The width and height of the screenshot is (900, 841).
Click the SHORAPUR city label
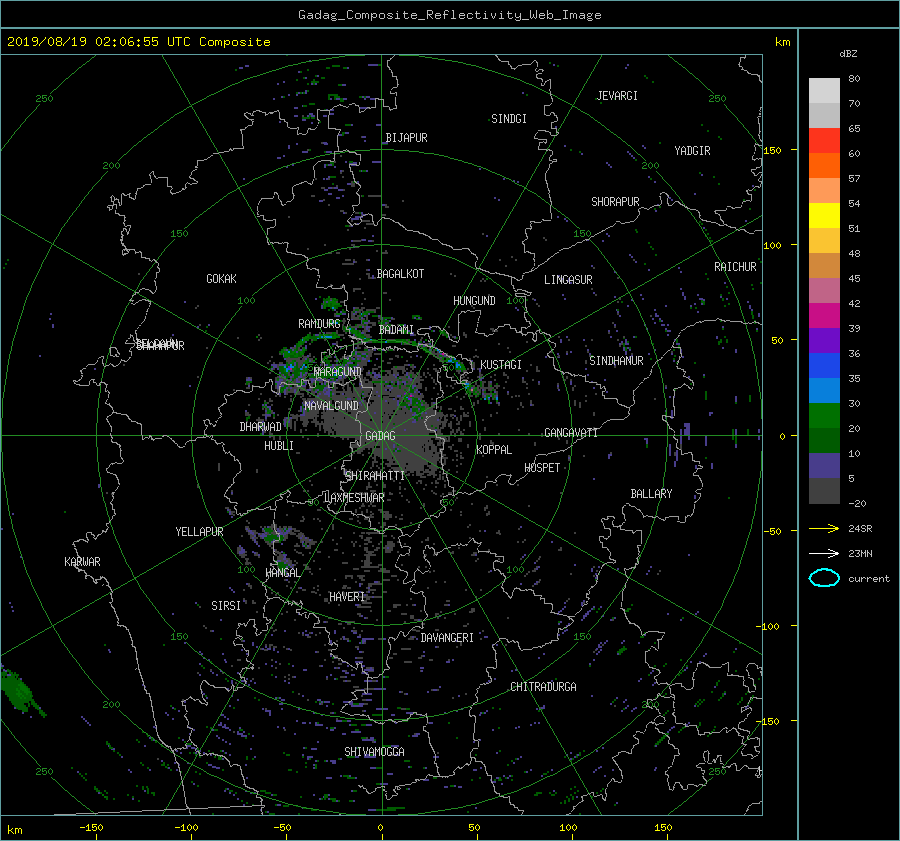[615, 201]
